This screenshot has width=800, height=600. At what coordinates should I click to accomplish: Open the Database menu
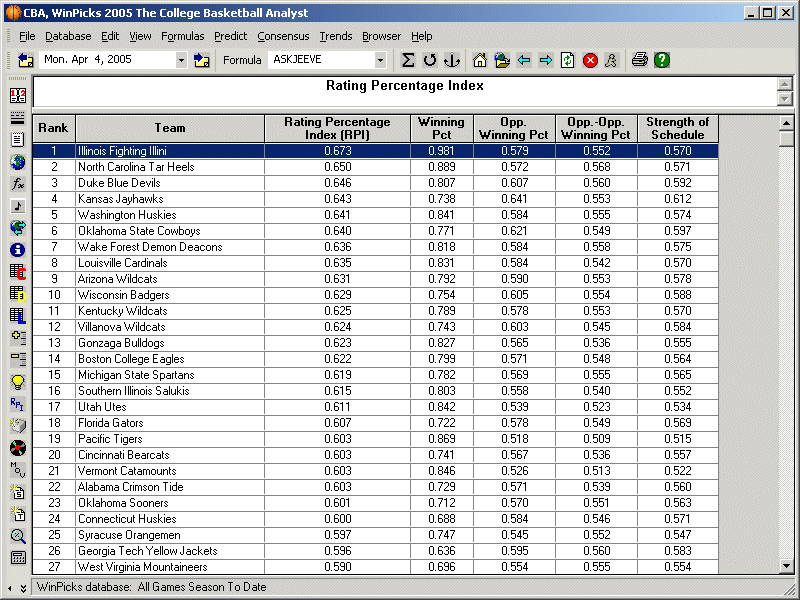coord(68,36)
